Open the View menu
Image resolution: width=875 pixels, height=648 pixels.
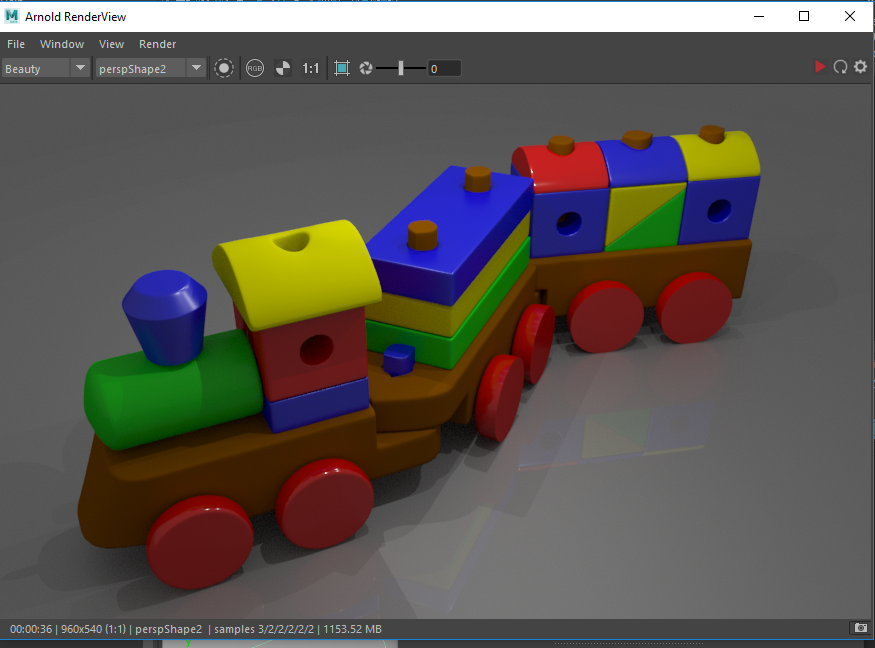(x=112, y=44)
